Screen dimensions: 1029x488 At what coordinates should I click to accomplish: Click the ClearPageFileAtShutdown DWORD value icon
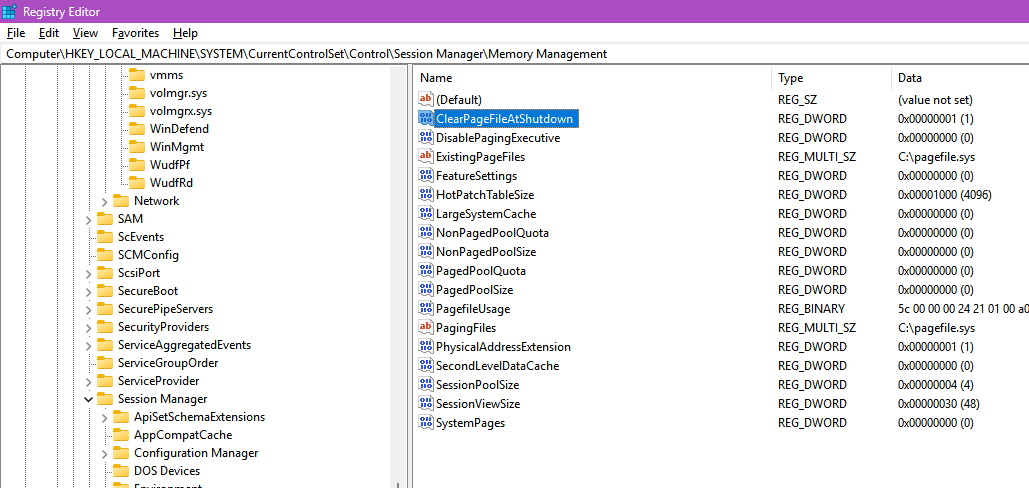click(x=427, y=119)
